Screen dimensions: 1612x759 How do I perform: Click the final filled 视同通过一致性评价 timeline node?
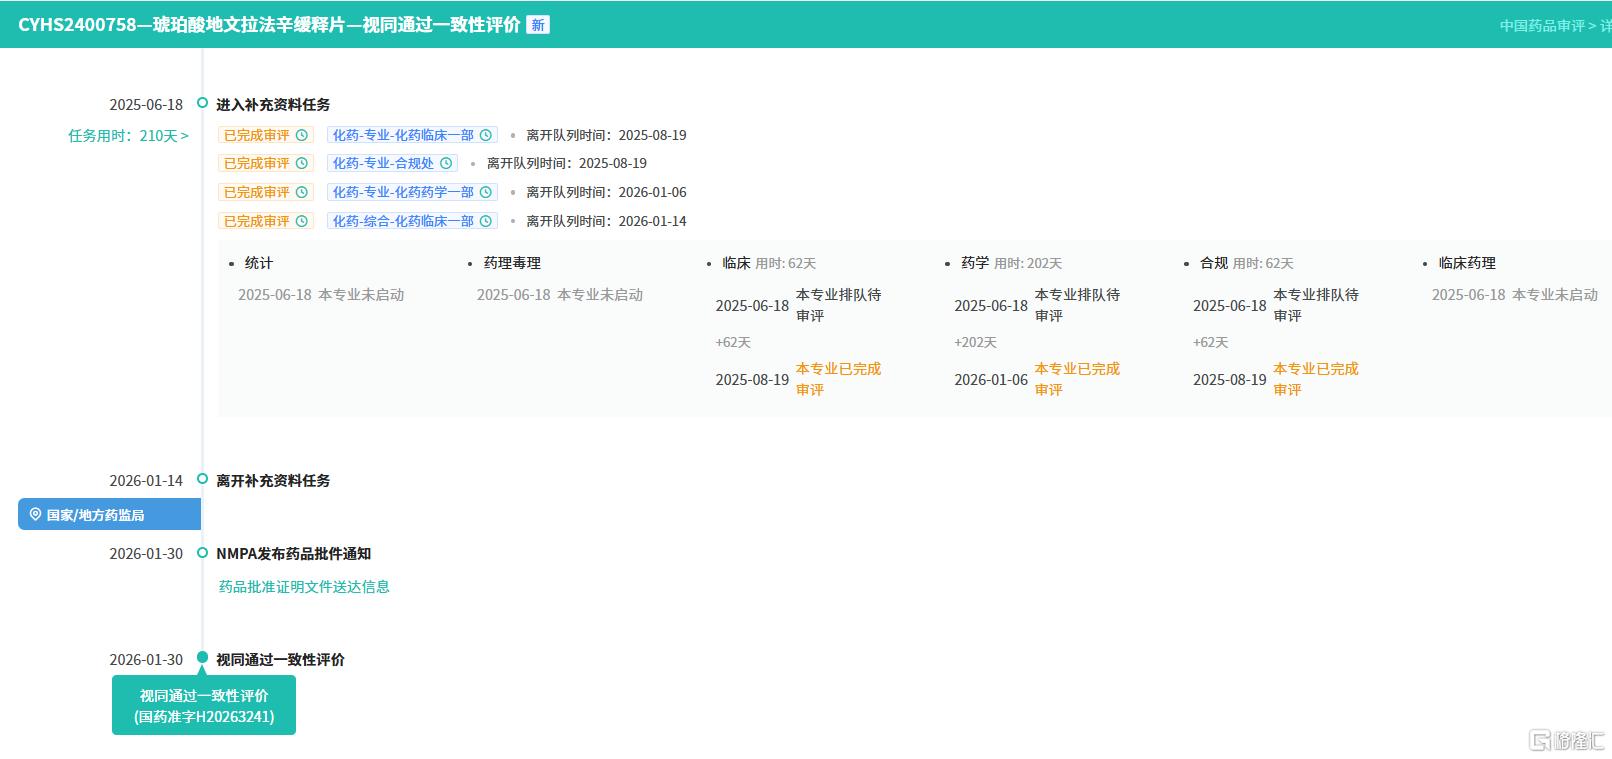[x=202, y=658]
